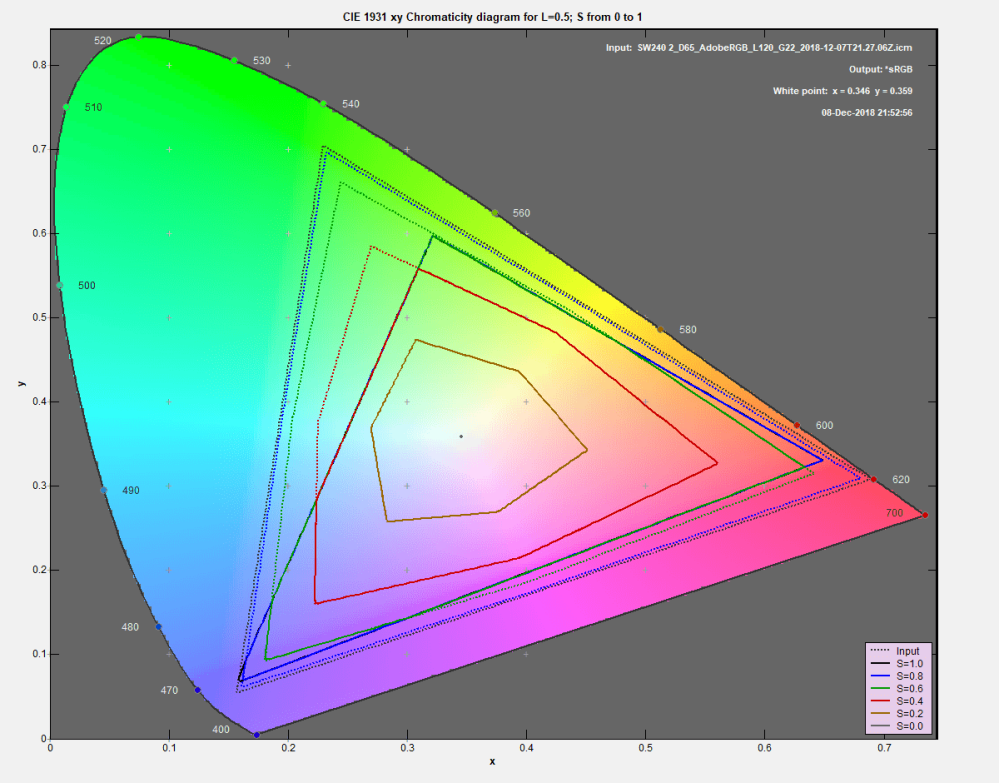999x783 pixels.
Task: Click the "580" wavelength label
Action: point(687,330)
